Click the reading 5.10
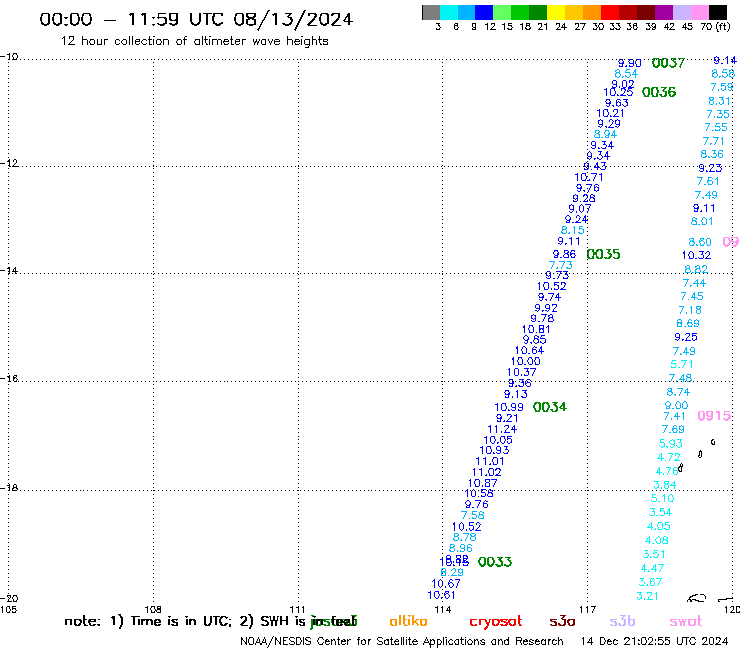The width and height of the screenshot is (740, 650). pyautogui.click(x=663, y=498)
